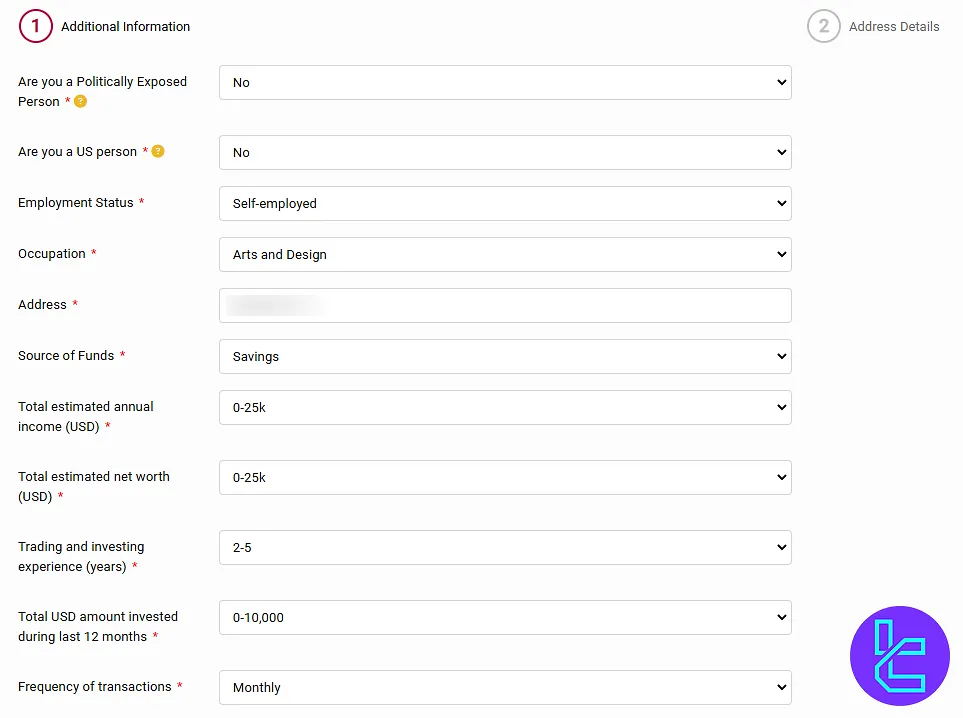Click the Address input field
The width and height of the screenshot is (963, 718).
tap(505, 305)
